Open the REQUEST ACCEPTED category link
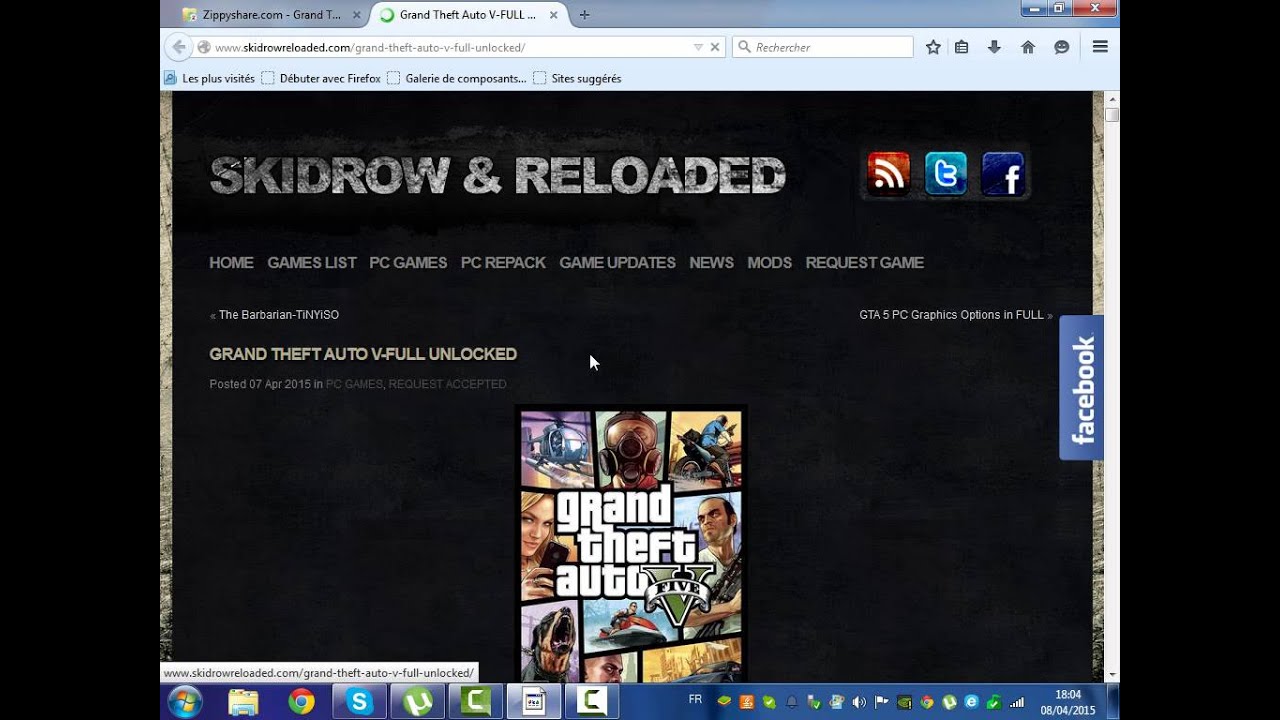This screenshot has height=720, width=1280. tap(447, 384)
